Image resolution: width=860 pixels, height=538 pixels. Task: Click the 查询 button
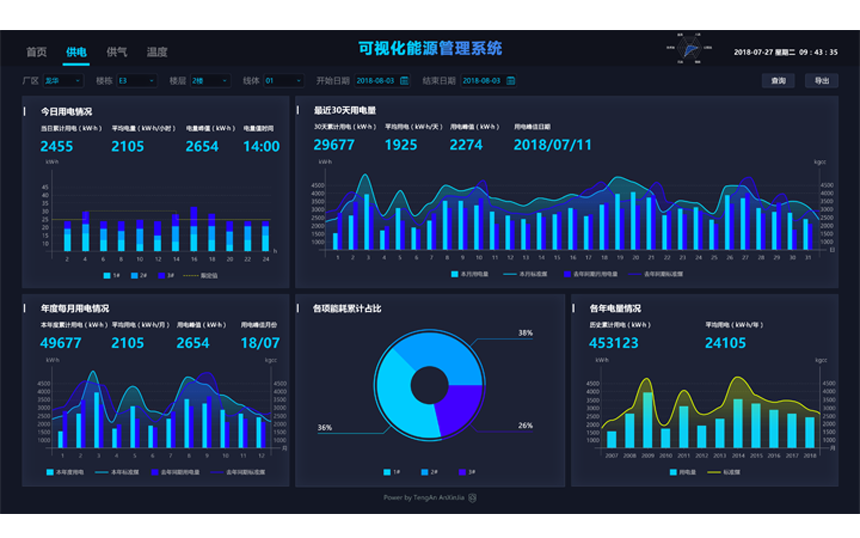click(778, 81)
